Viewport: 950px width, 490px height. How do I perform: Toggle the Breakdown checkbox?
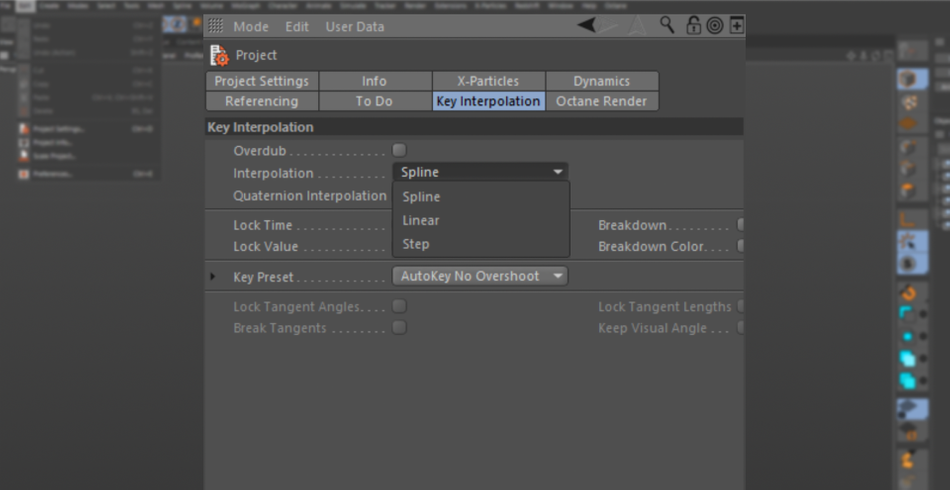[740, 225]
